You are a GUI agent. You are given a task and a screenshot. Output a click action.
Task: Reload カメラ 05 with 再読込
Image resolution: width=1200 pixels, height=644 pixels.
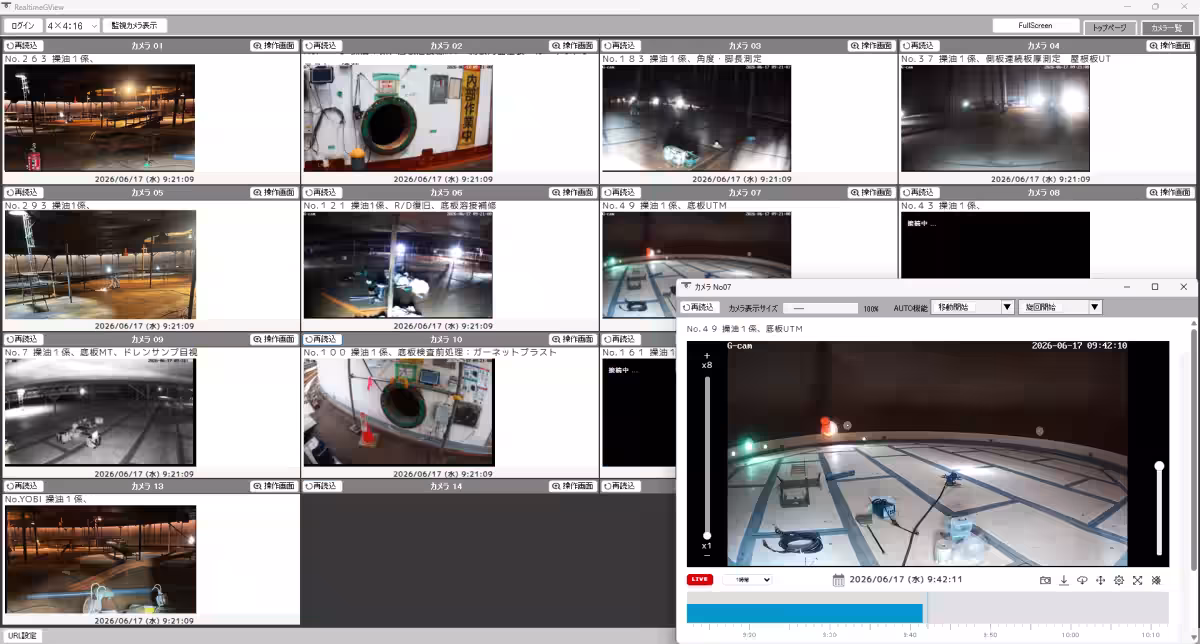tap(23, 192)
